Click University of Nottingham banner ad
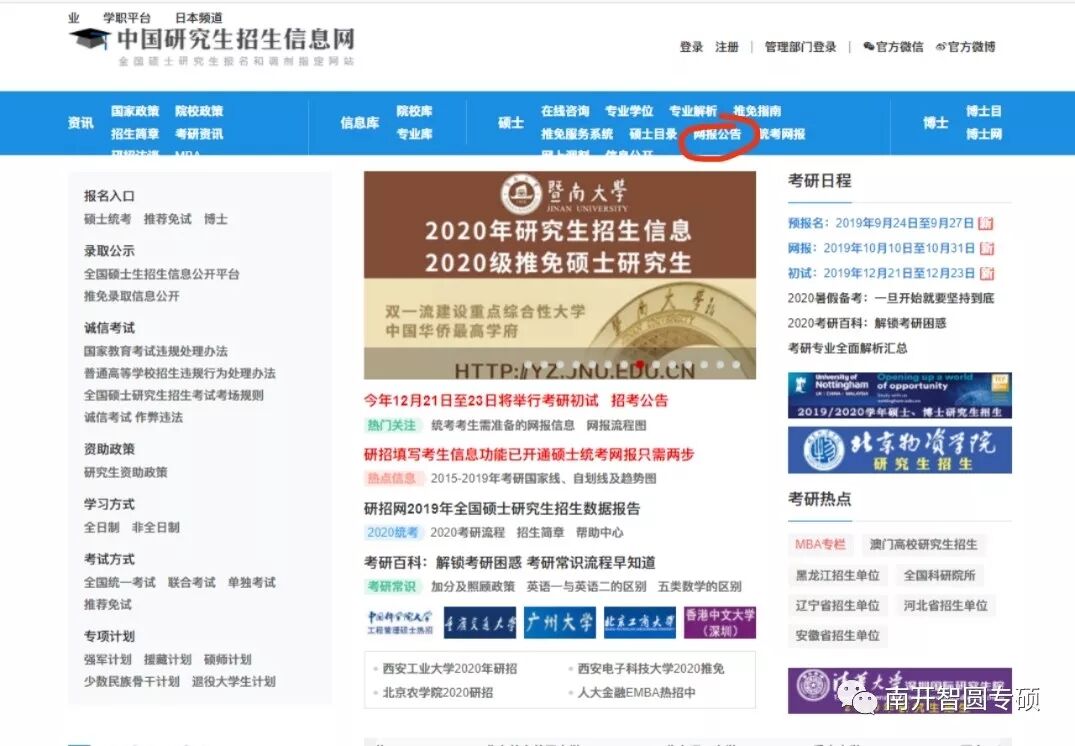Image resolution: width=1075 pixels, height=746 pixels. click(x=899, y=395)
